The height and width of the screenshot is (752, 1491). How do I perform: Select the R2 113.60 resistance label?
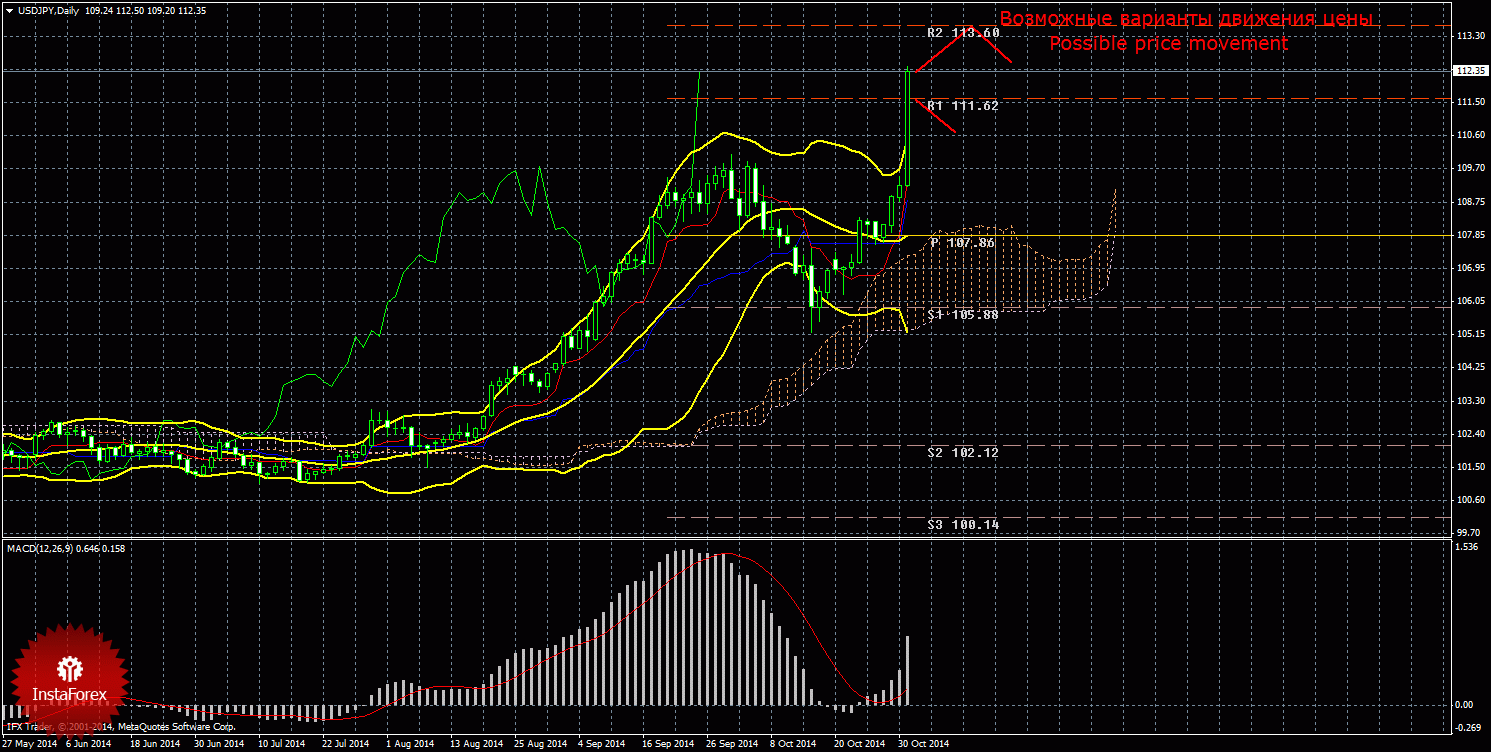tap(963, 32)
